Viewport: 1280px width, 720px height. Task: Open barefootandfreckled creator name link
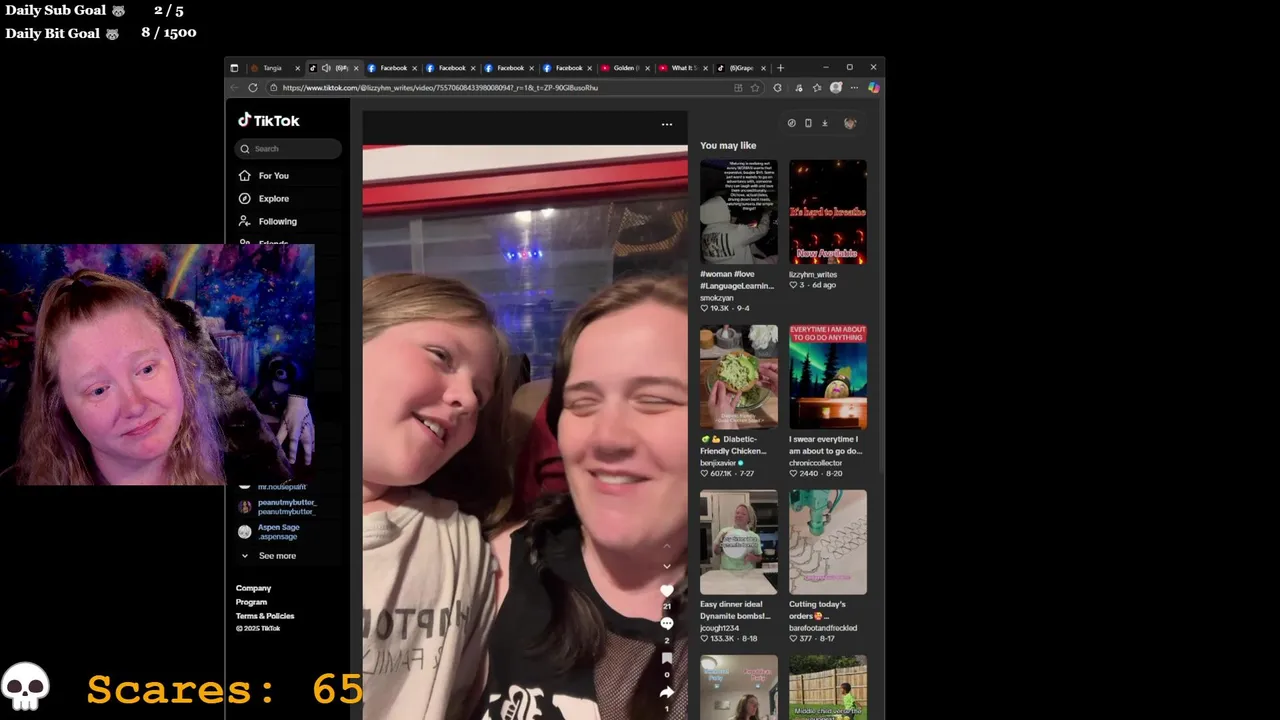[x=823, y=628]
